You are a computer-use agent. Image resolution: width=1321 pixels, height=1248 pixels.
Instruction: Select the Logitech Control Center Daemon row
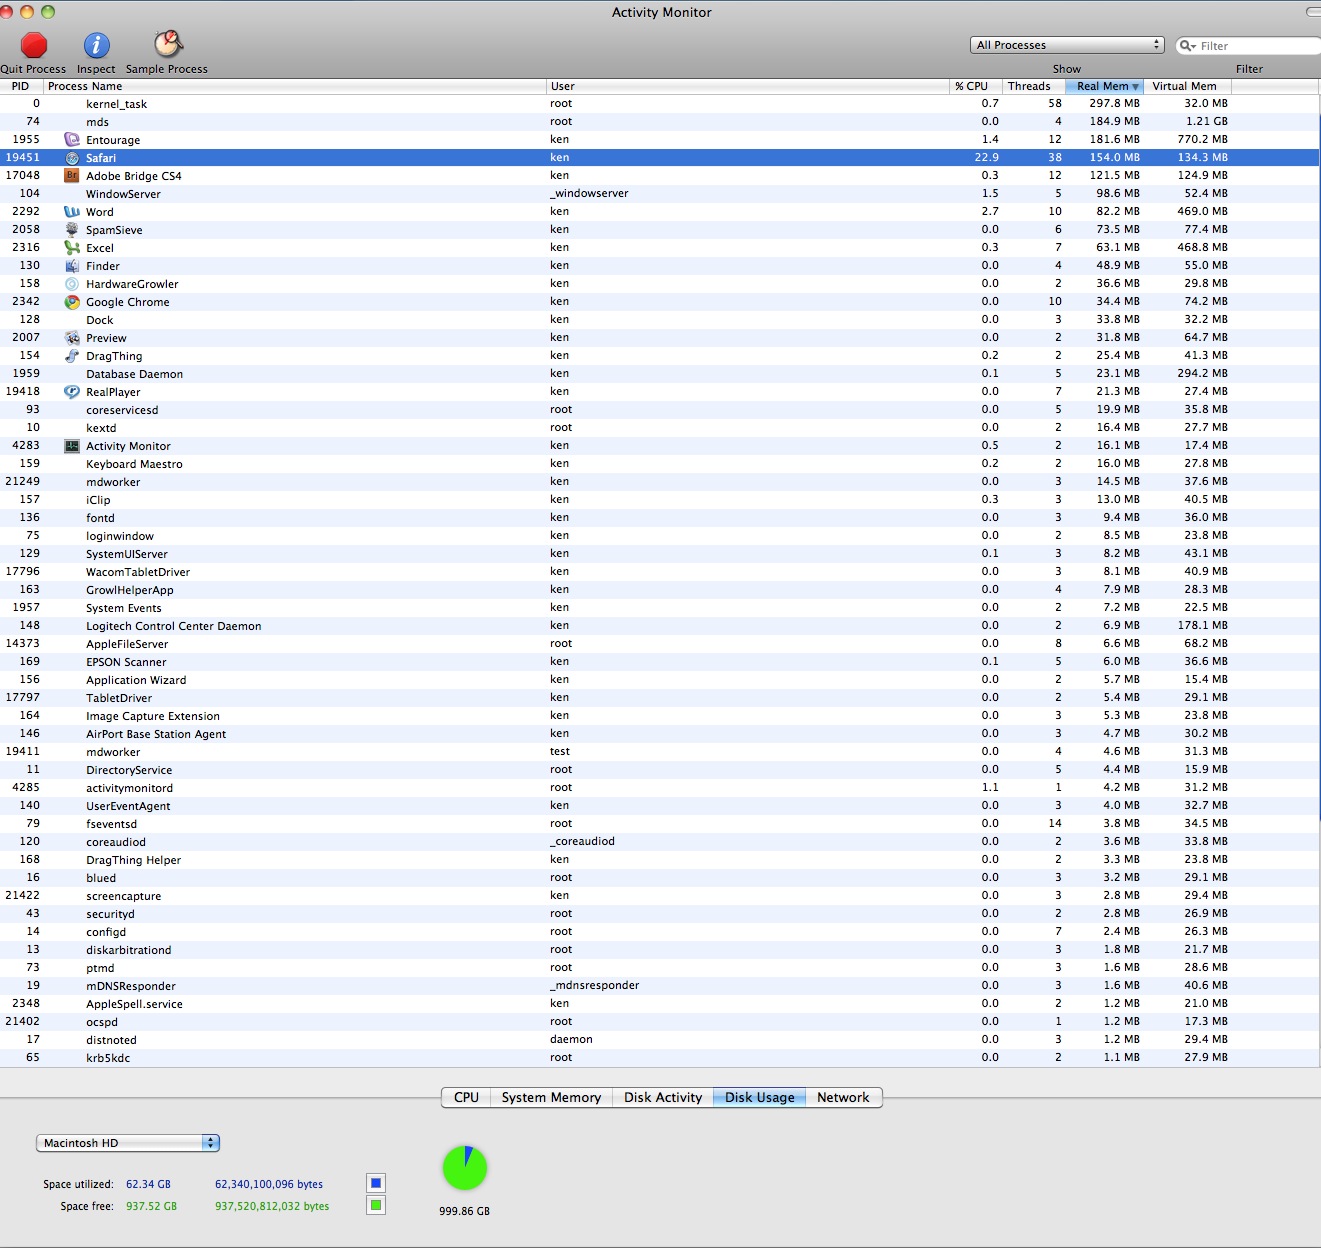pos(660,626)
